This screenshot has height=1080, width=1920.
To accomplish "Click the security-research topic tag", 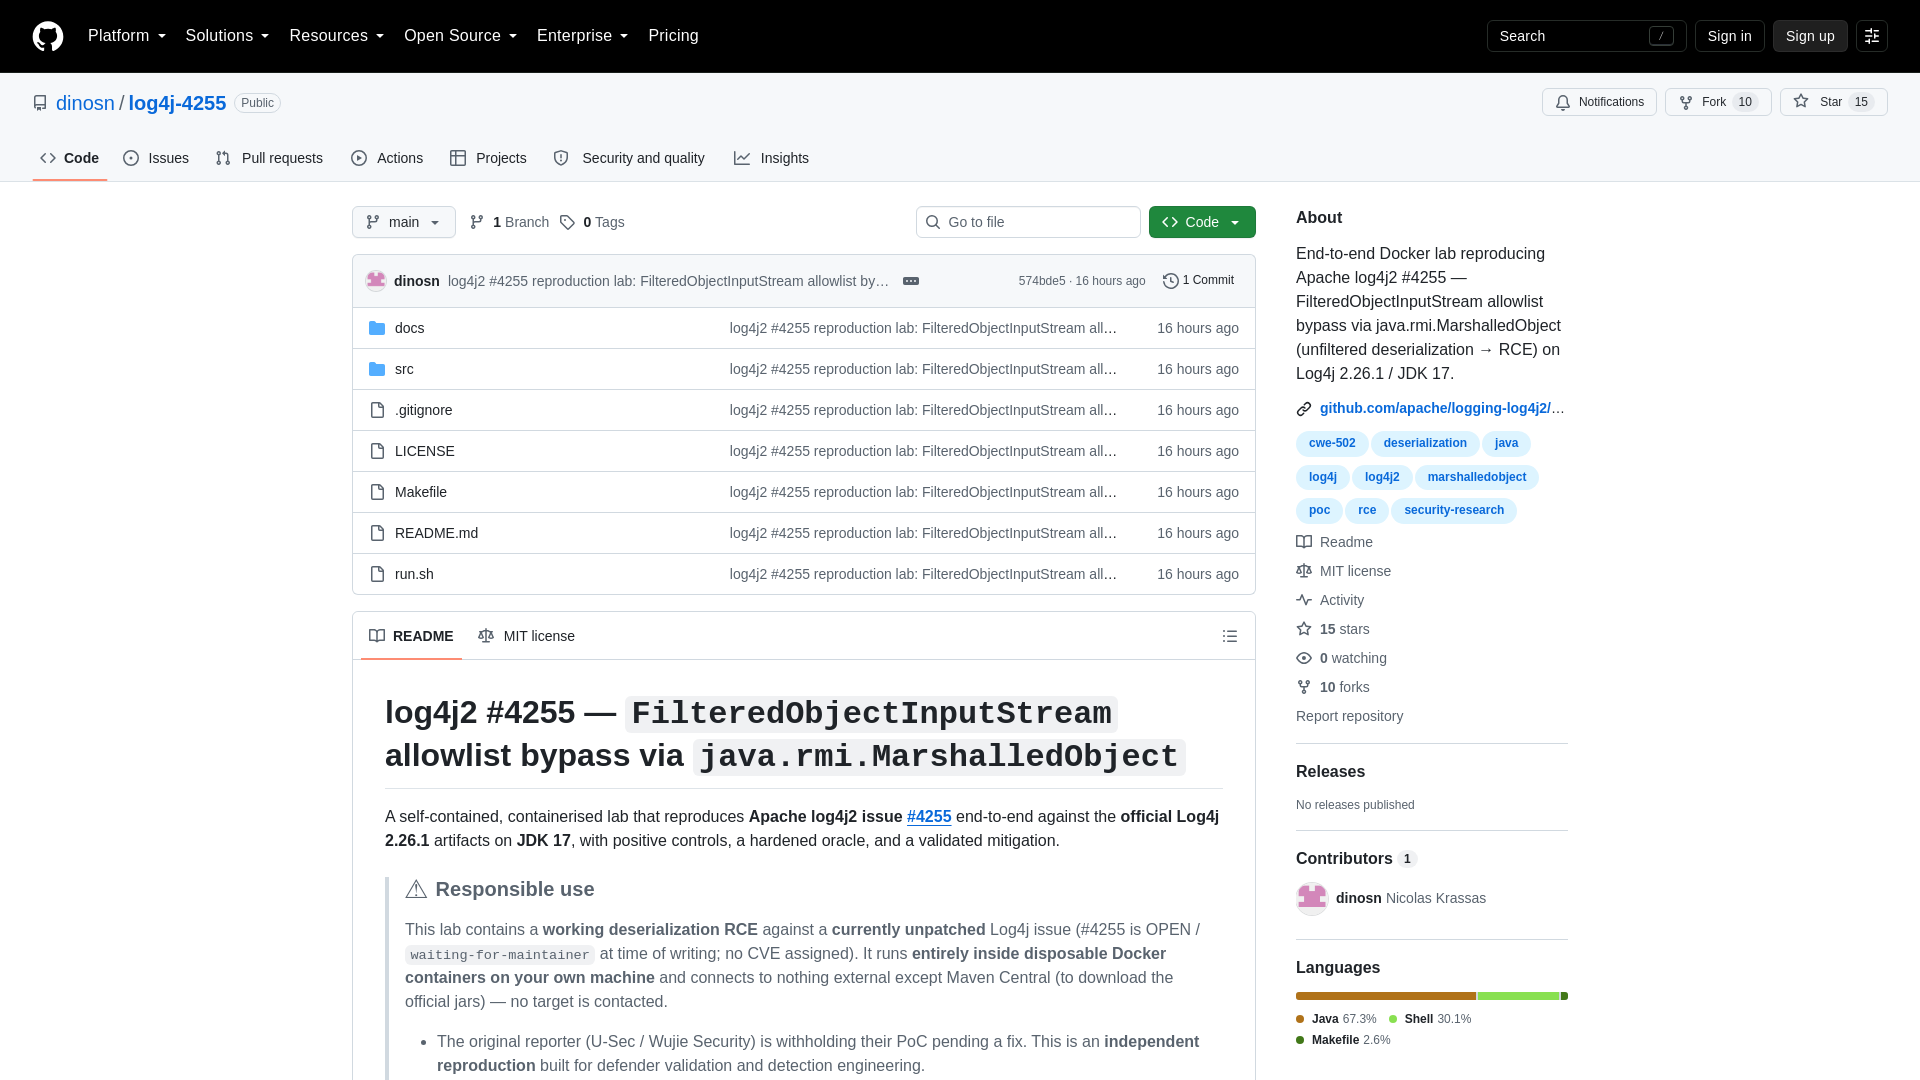I will pyautogui.click(x=1453, y=510).
